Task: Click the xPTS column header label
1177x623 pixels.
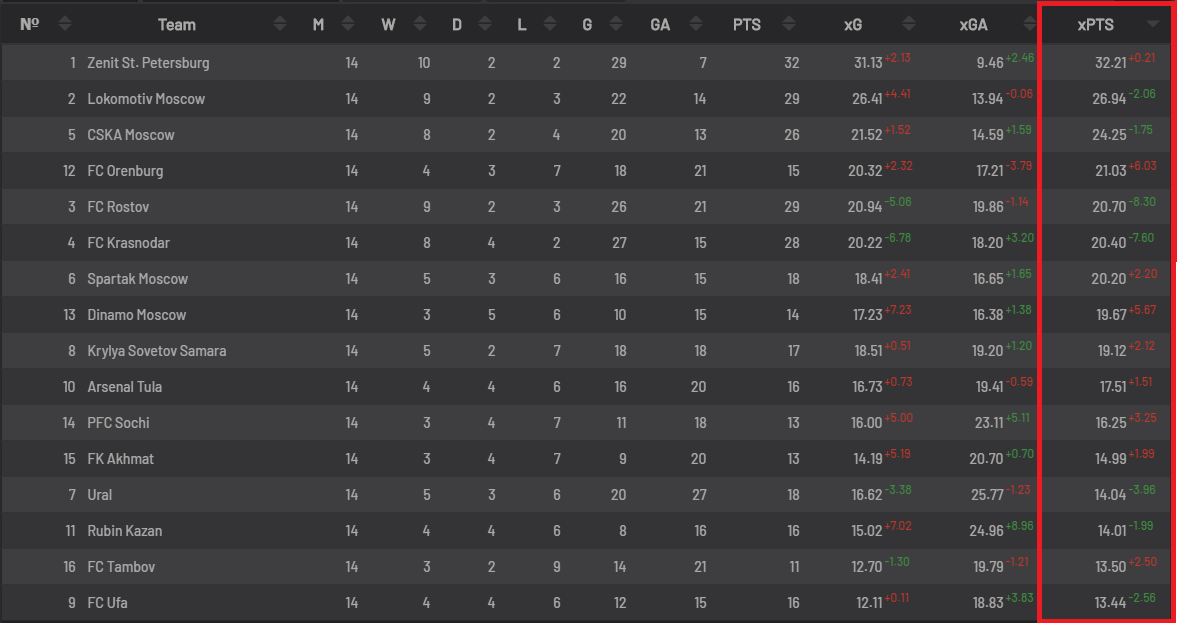Action: pos(1096,25)
